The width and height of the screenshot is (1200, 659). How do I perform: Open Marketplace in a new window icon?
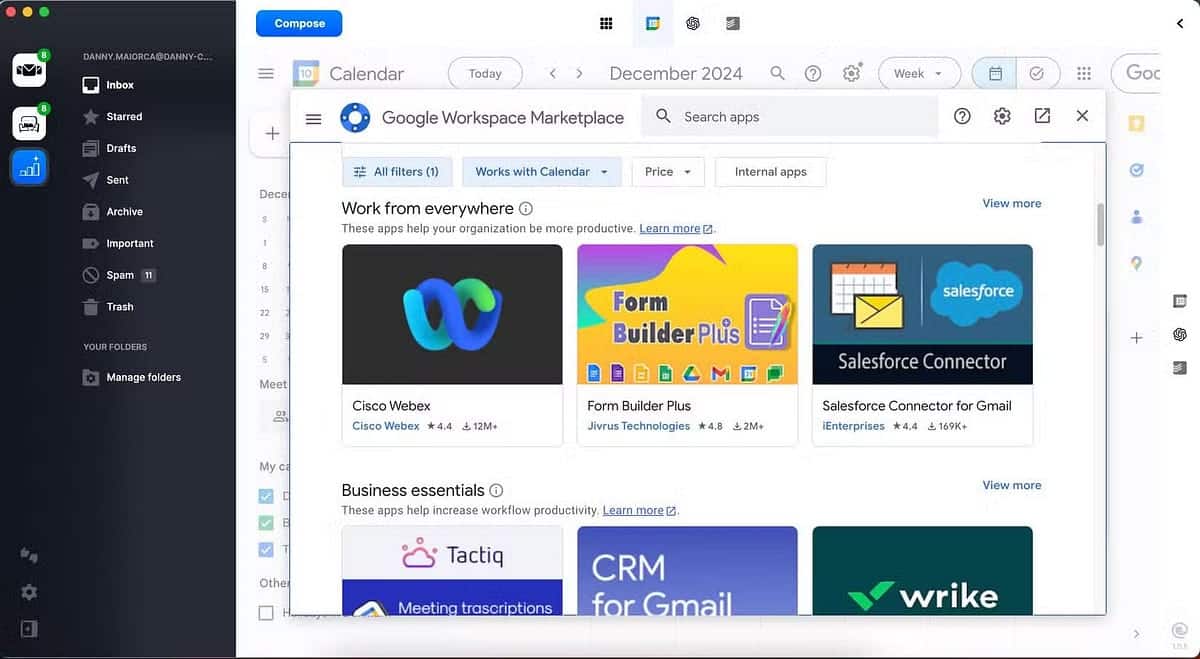point(1042,116)
